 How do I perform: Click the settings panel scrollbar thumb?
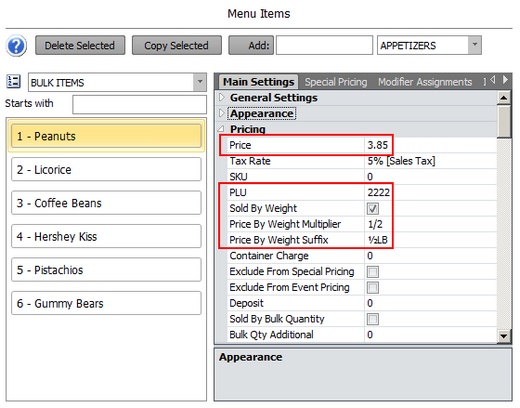[504, 121]
